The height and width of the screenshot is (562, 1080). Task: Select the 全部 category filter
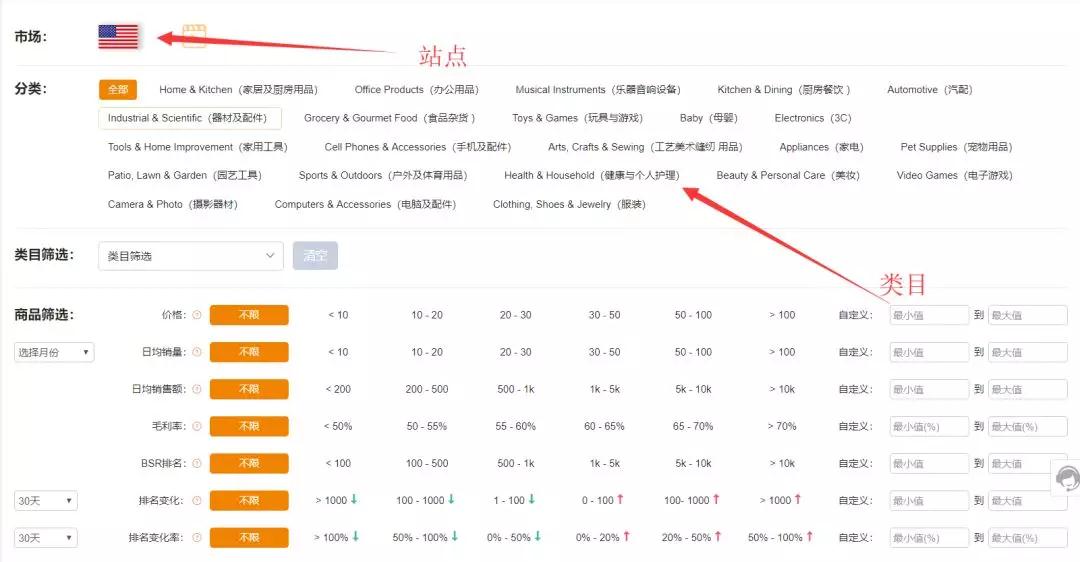[118, 90]
